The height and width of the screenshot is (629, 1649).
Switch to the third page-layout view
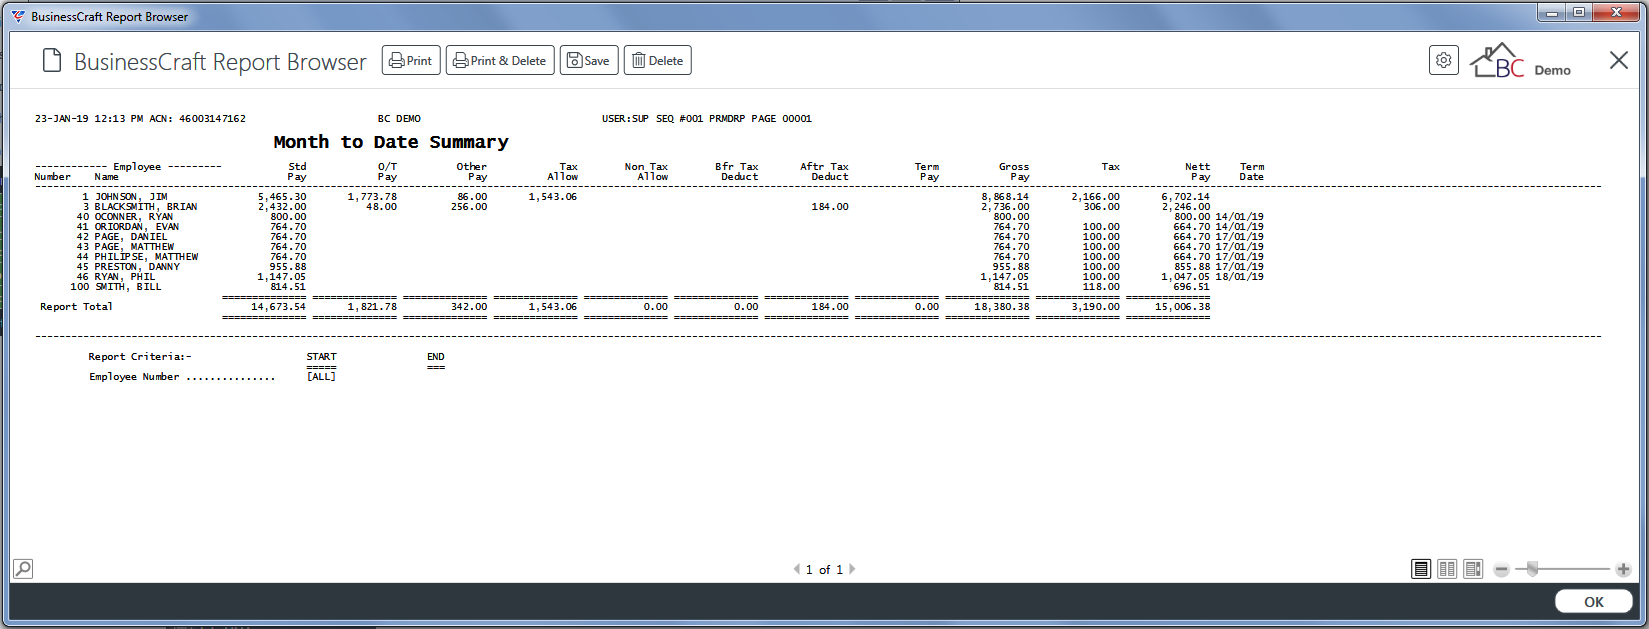[x=1473, y=569]
